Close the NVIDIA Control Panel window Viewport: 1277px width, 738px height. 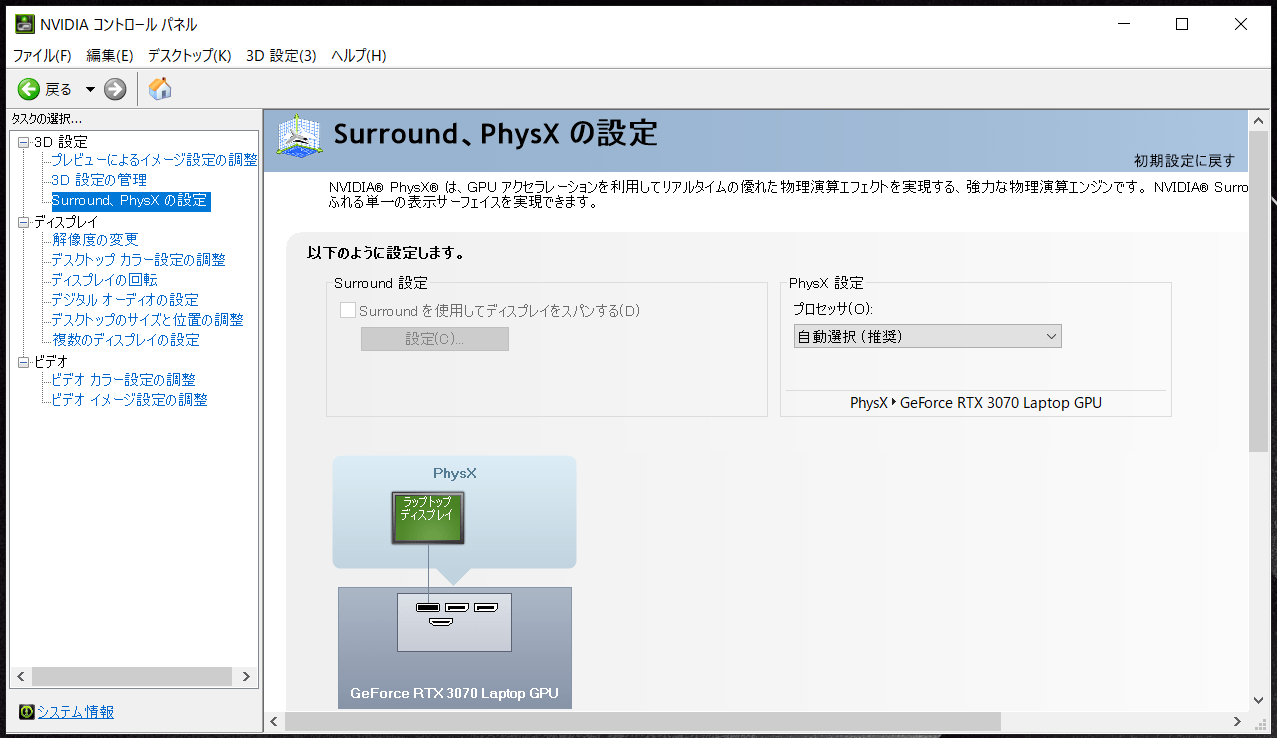1241,24
